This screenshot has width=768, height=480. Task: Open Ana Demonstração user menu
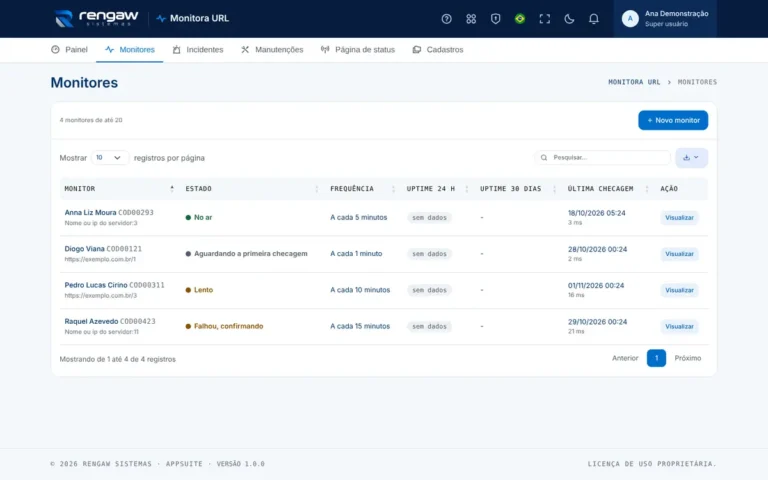[x=665, y=19]
